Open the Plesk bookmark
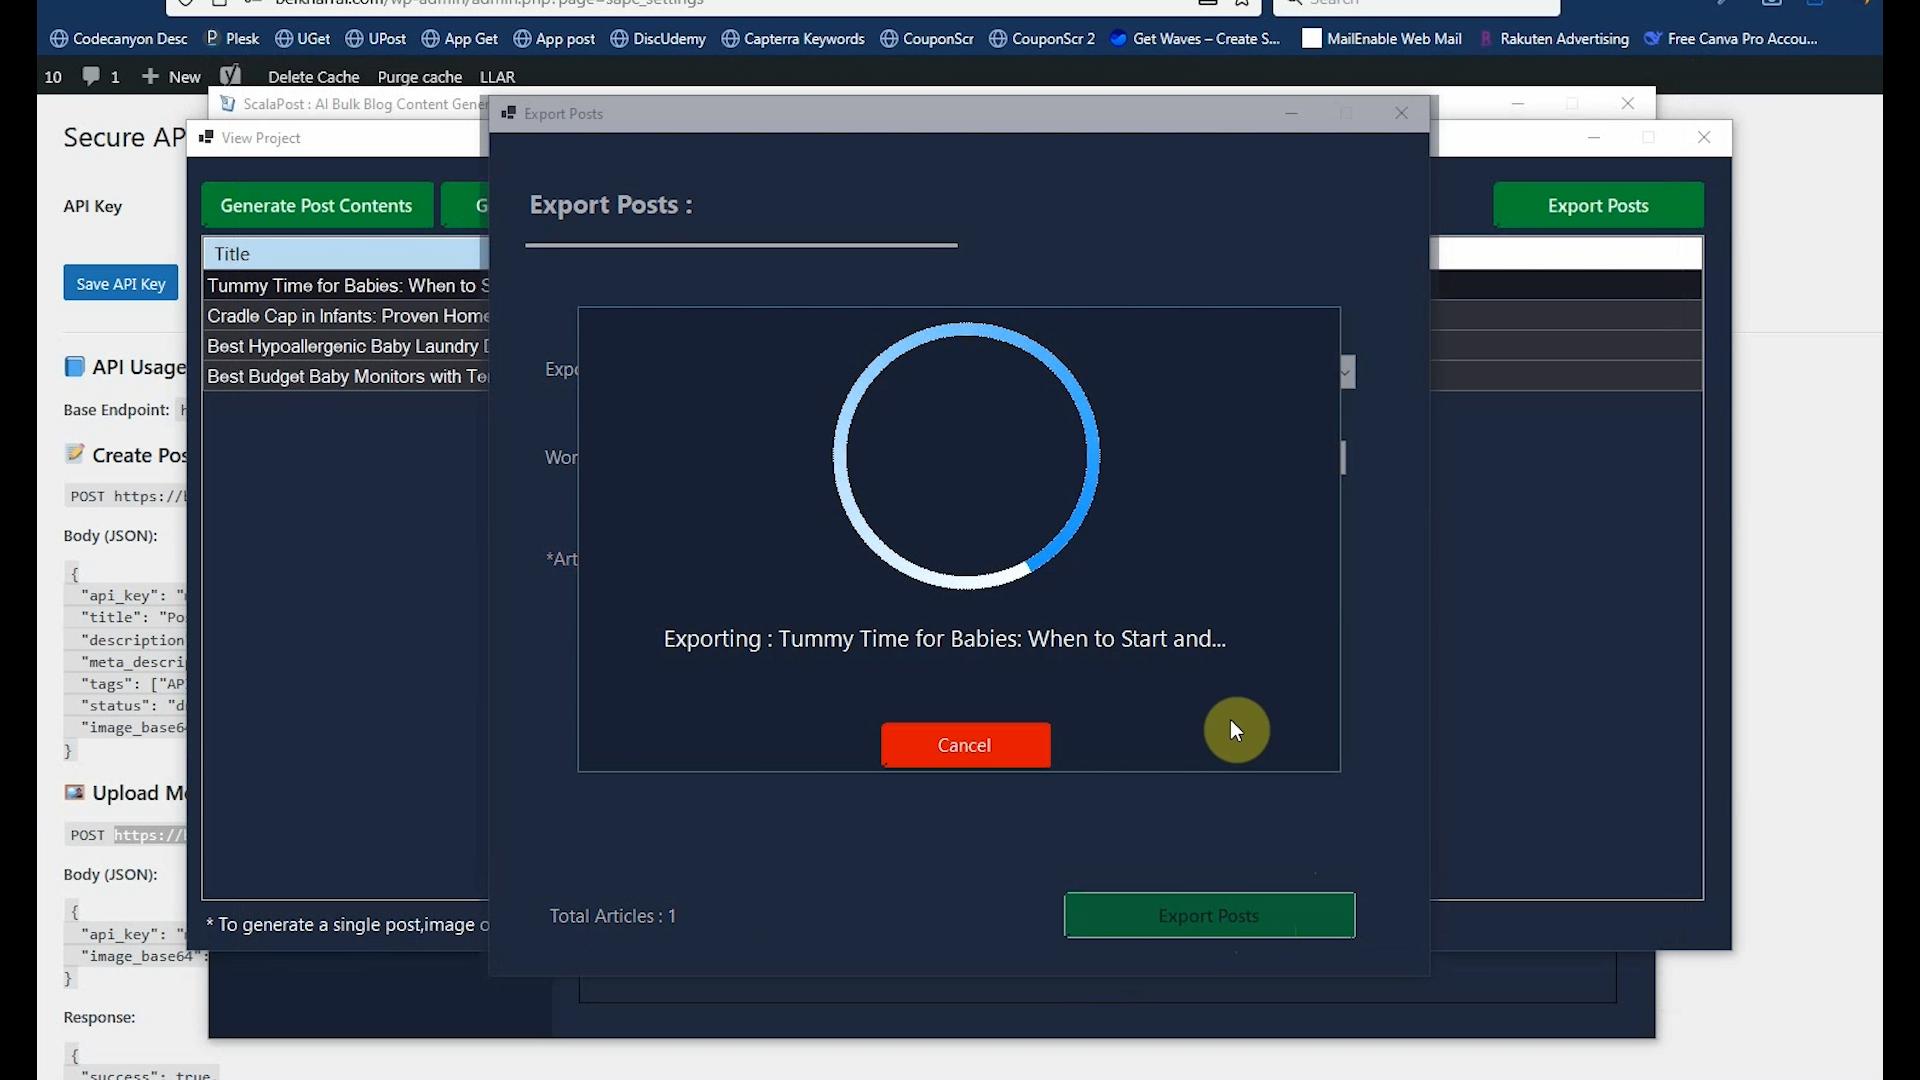The image size is (1920, 1080). [231, 38]
